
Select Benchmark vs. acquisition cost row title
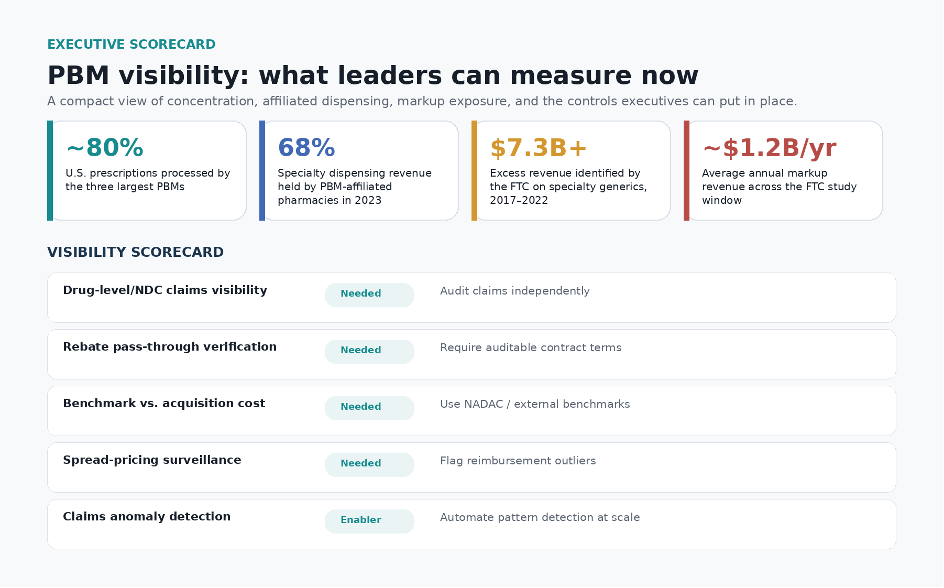(164, 403)
